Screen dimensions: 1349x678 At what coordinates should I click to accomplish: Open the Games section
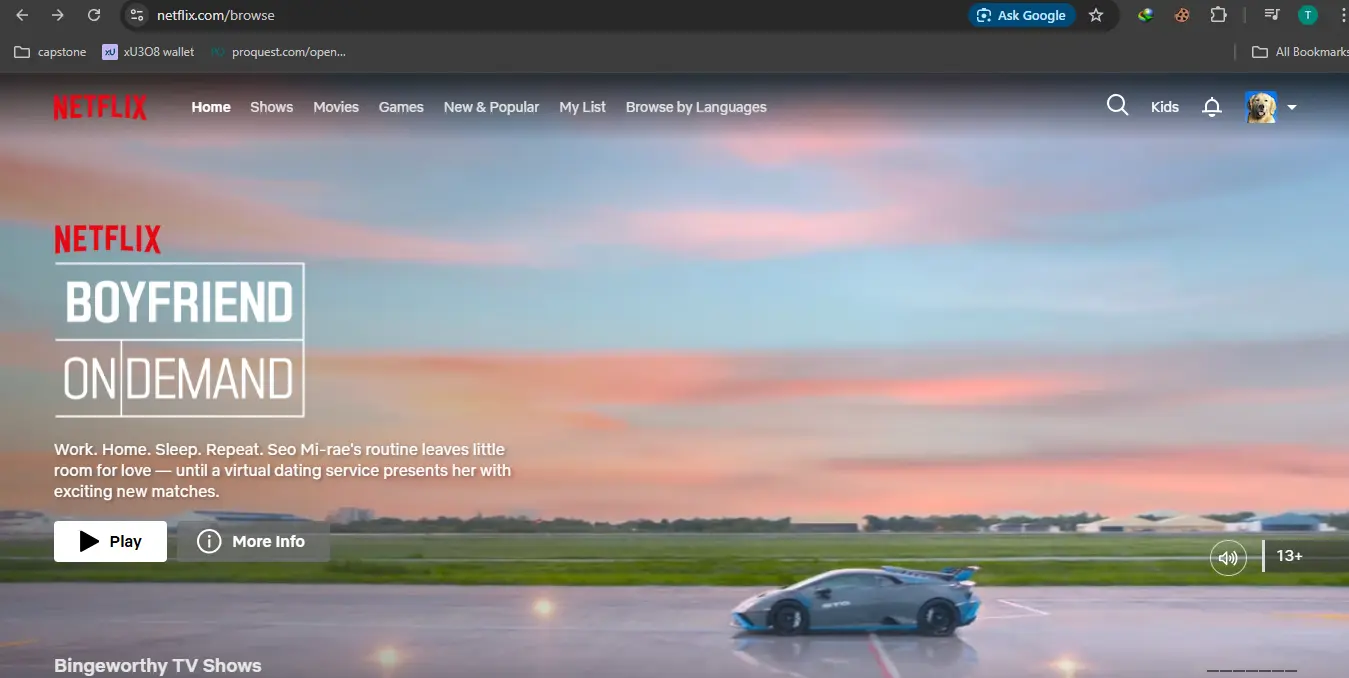(401, 107)
